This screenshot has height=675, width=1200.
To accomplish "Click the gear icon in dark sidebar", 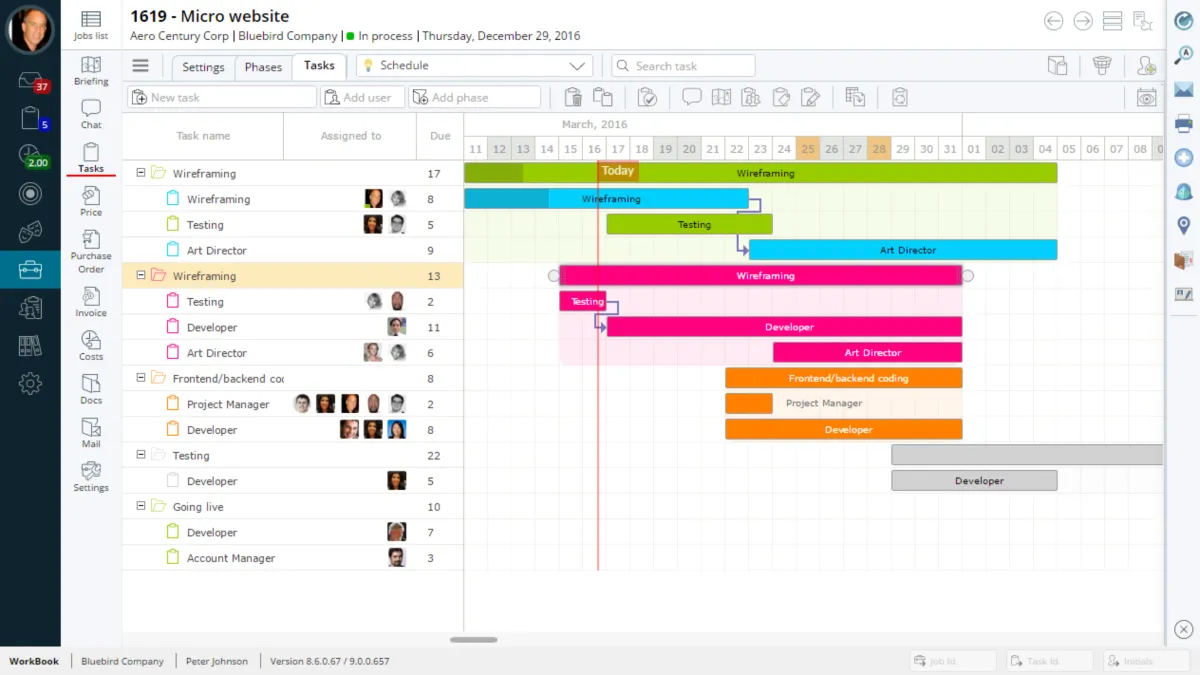I will tap(30, 382).
